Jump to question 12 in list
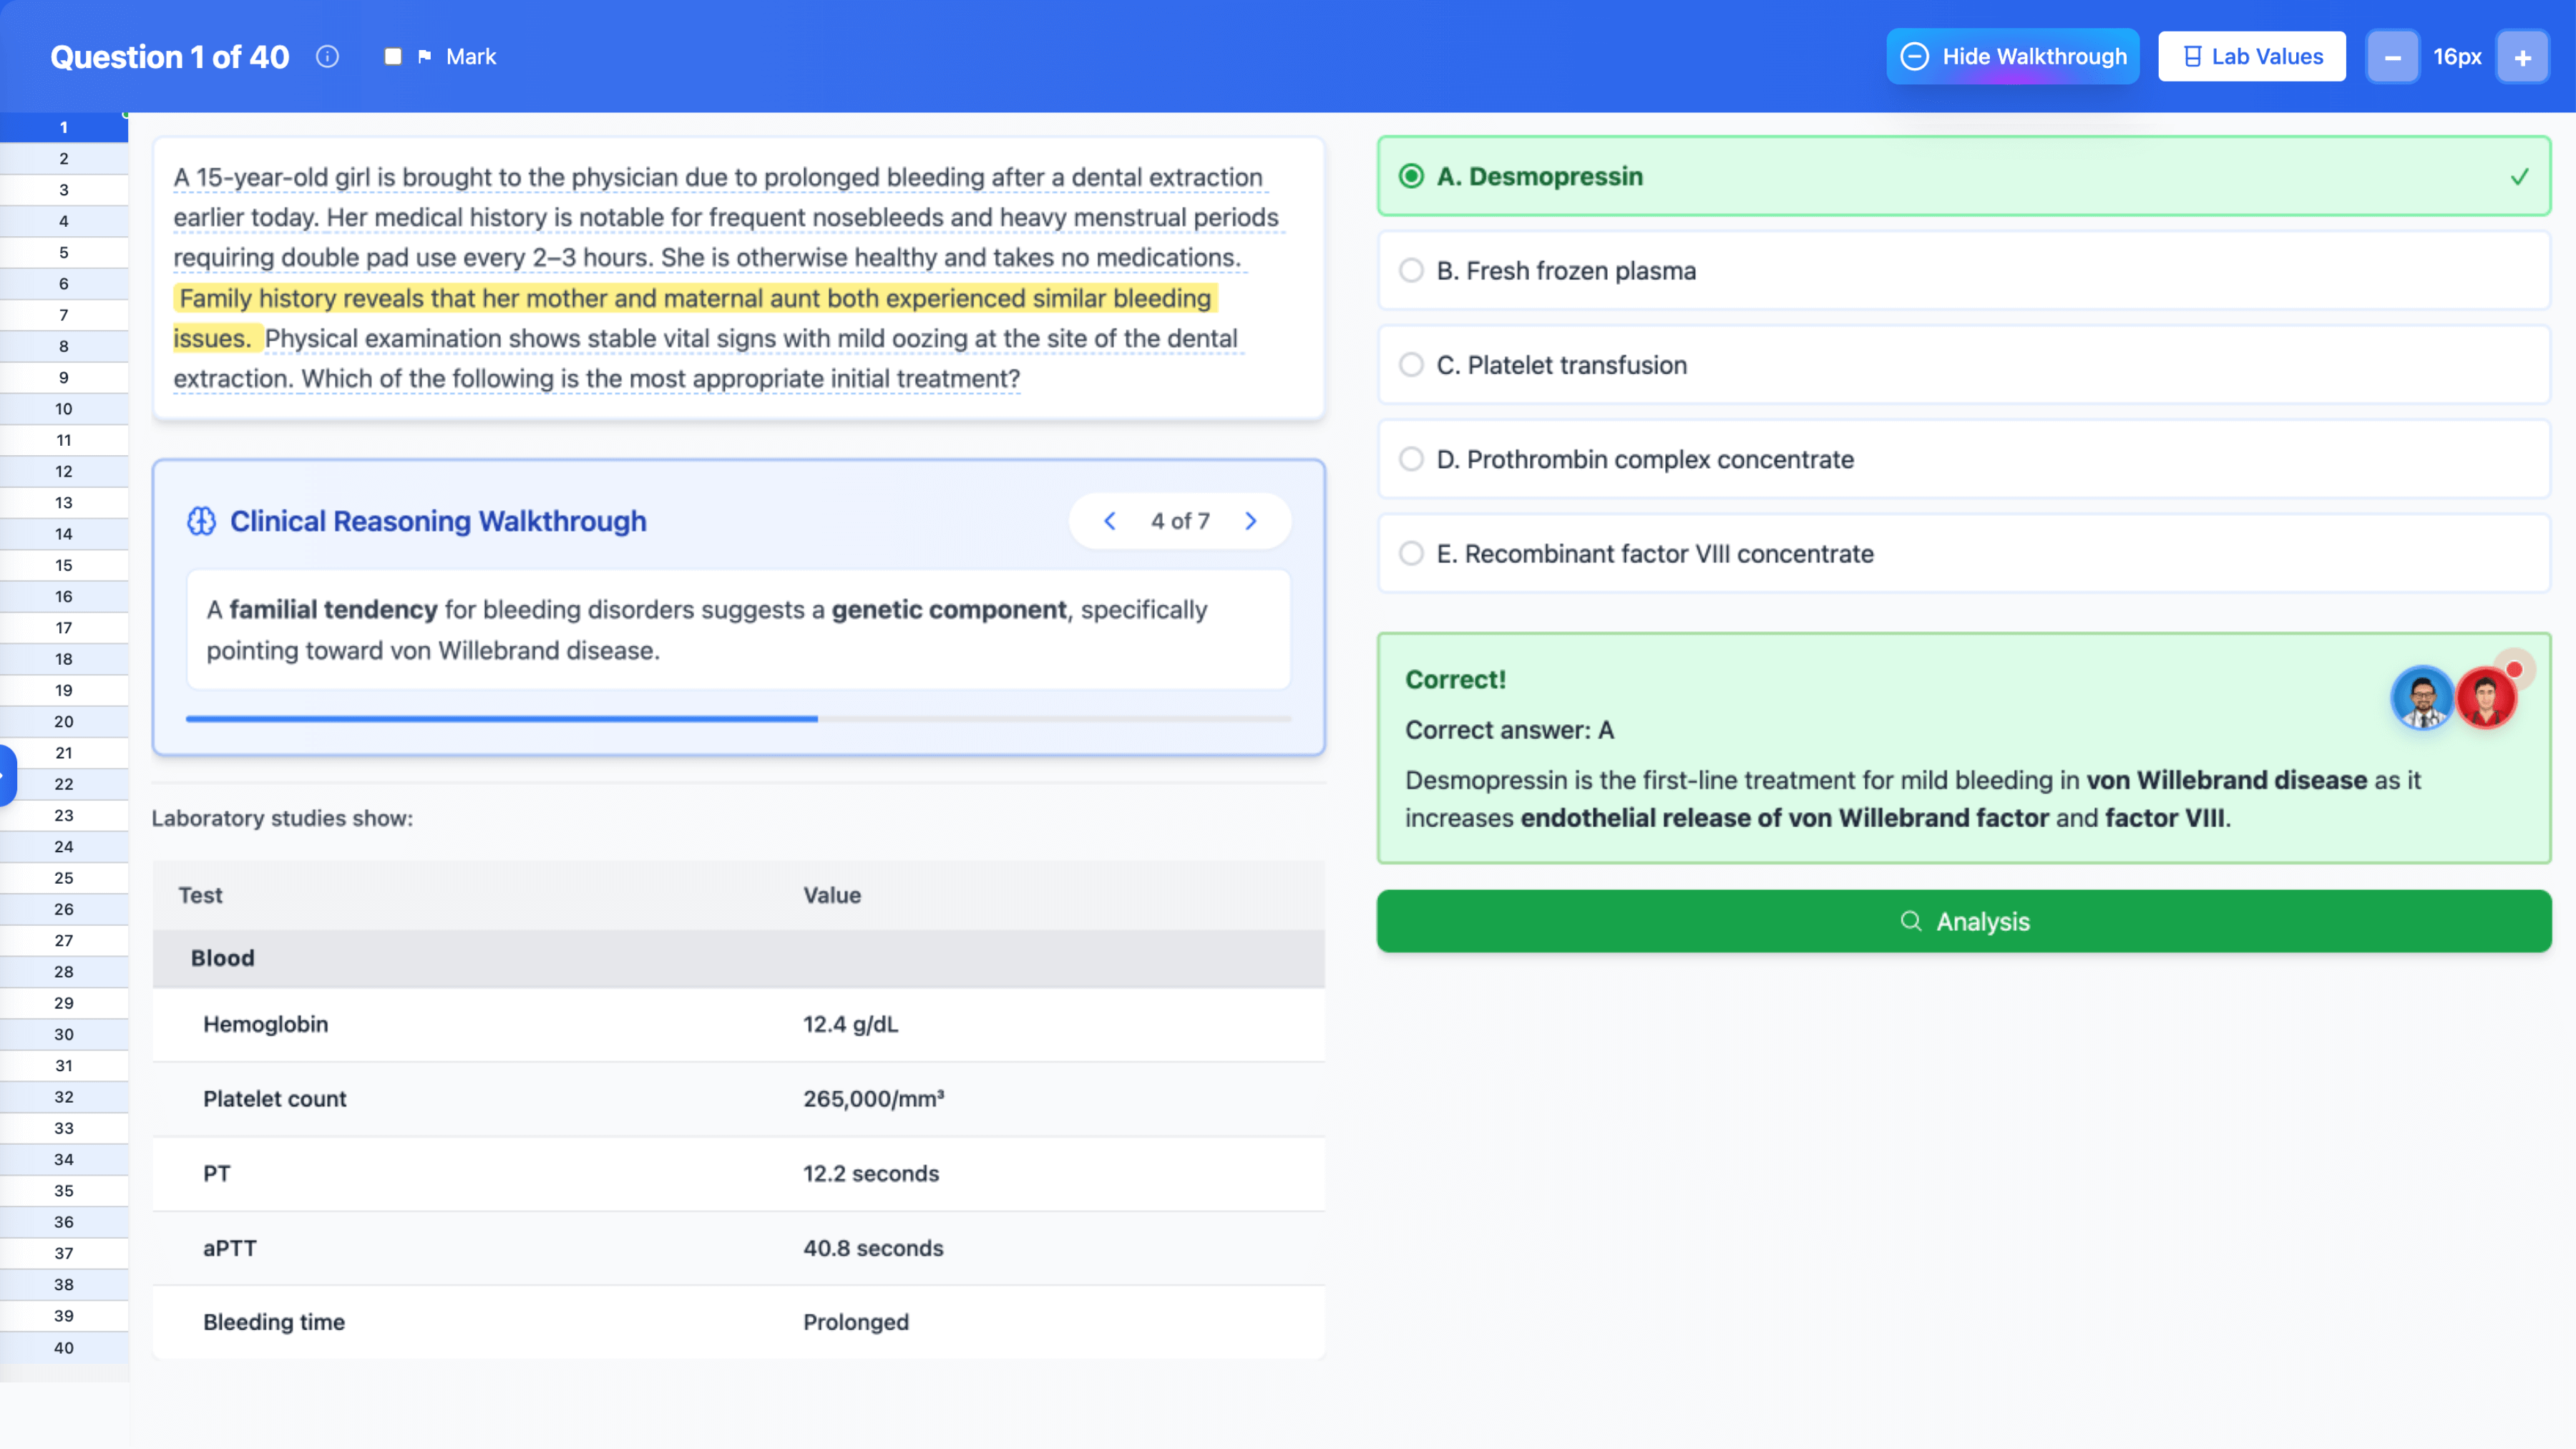Image resolution: width=2576 pixels, height=1449 pixels. tap(64, 471)
